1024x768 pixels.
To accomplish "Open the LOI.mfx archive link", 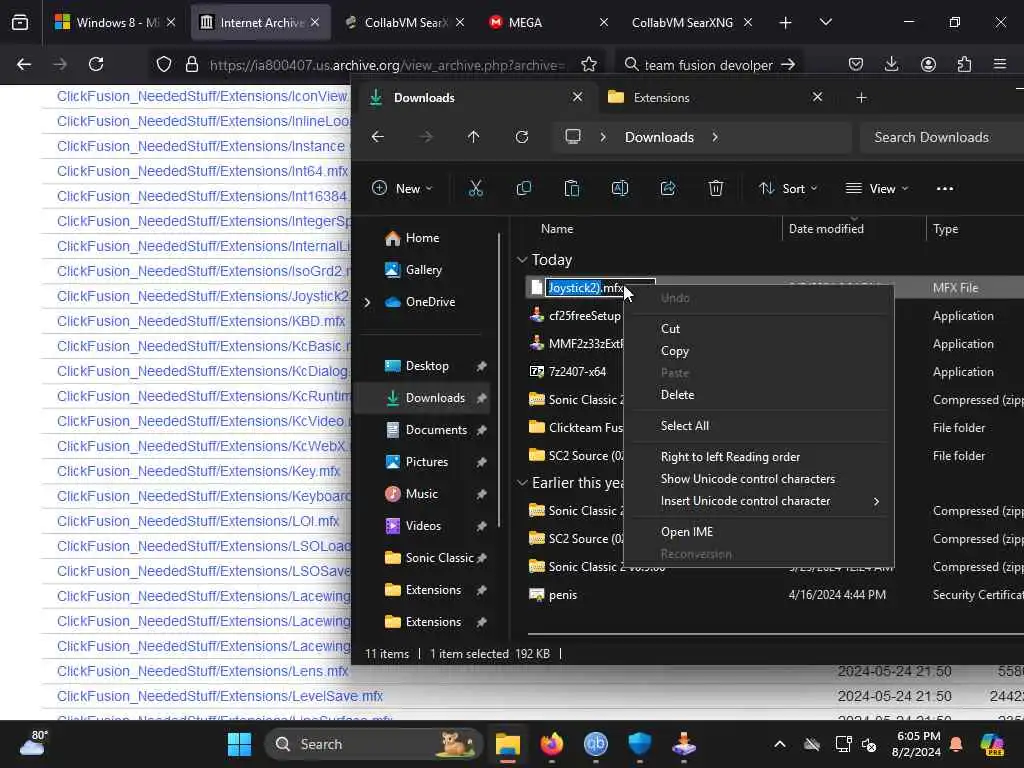I will 198,521.
